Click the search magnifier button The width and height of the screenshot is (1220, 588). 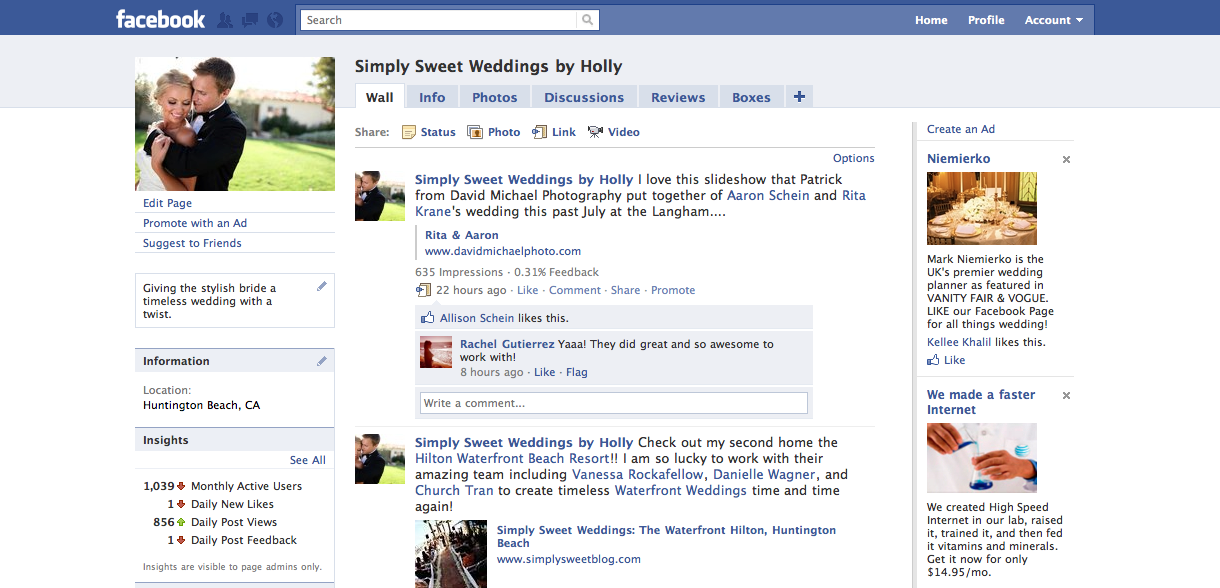coord(588,19)
